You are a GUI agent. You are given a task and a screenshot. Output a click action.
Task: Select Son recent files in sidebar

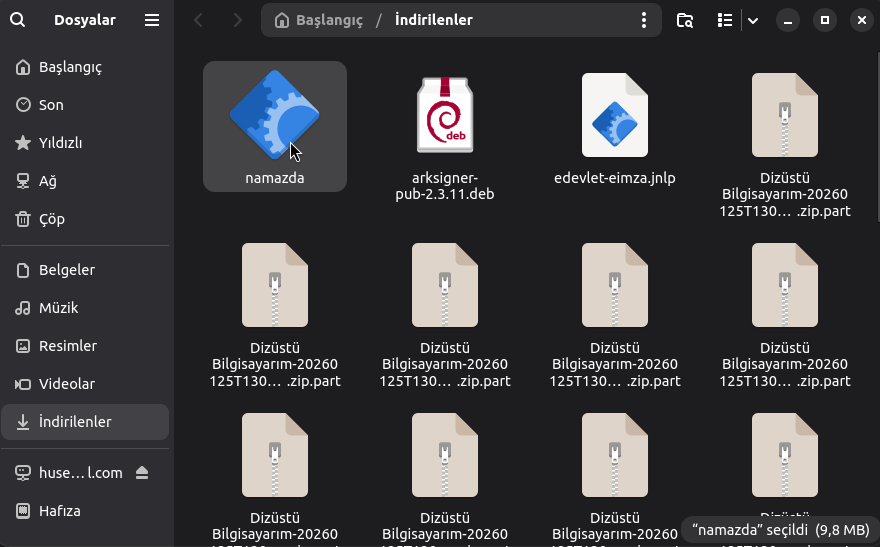(51, 105)
